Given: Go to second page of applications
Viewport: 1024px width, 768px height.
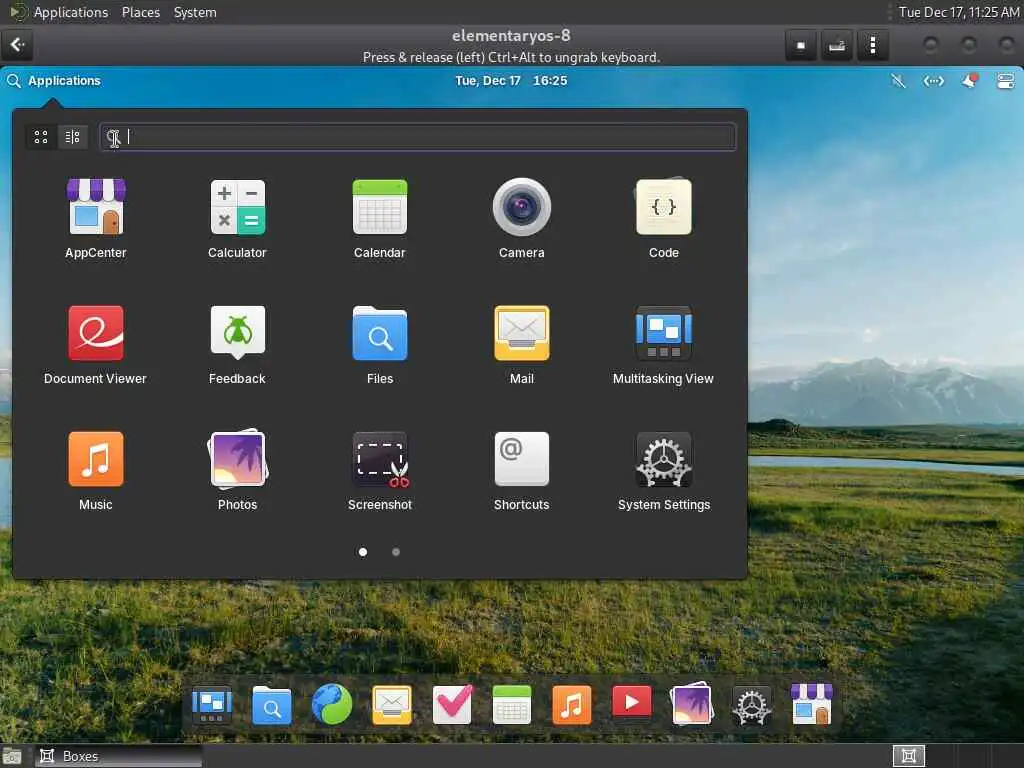Looking at the screenshot, I should (396, 552).
